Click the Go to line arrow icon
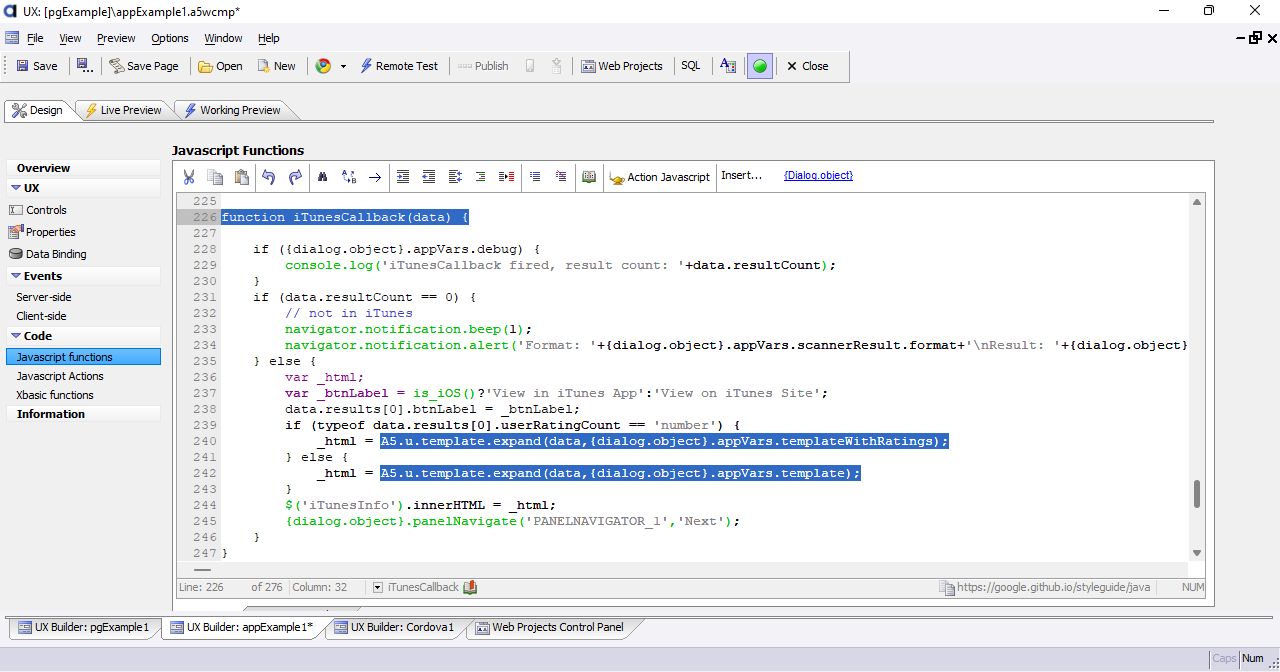The image size is (1280, 672). coord(375,176)
